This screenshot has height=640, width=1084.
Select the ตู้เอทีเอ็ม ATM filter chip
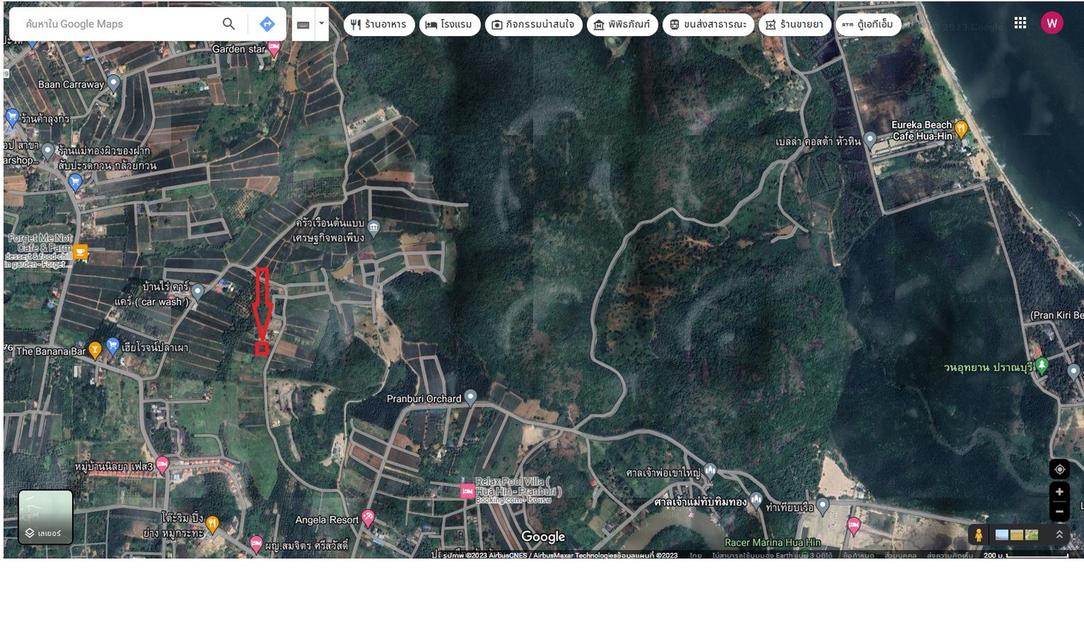[868, 24]
